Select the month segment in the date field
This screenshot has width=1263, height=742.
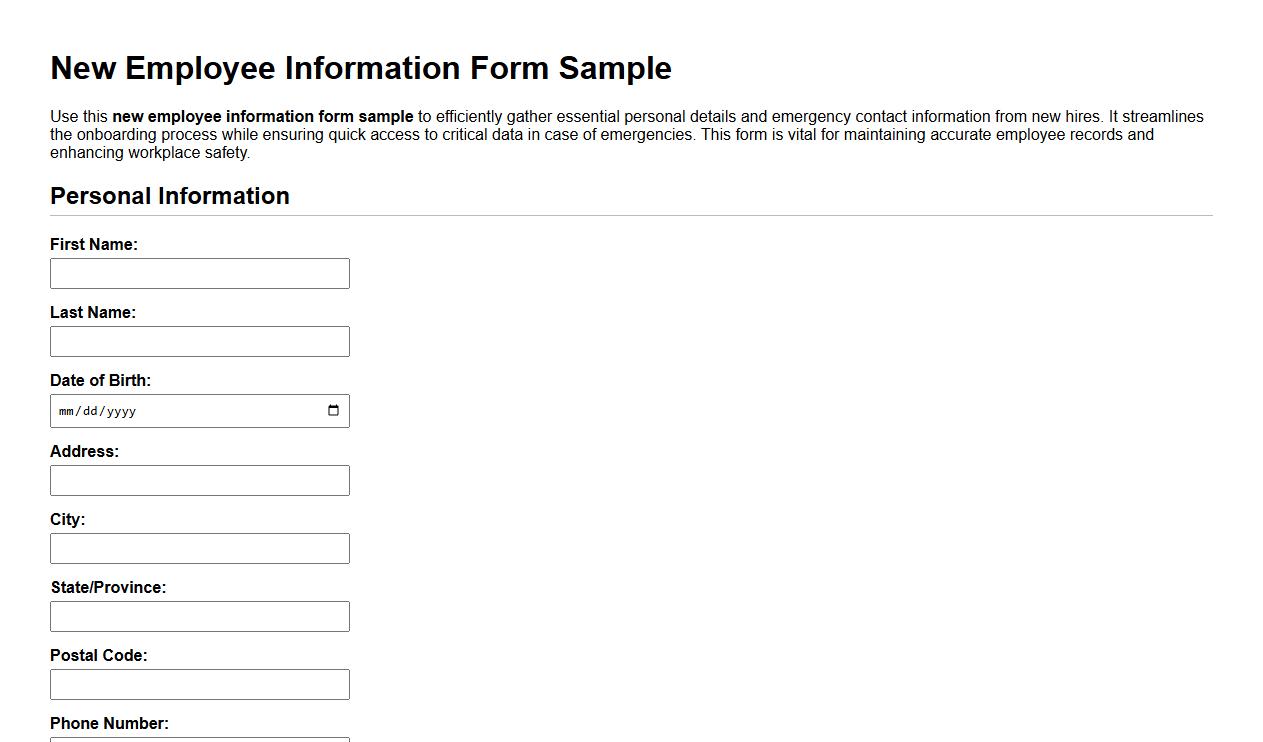[x=68, y=410]
